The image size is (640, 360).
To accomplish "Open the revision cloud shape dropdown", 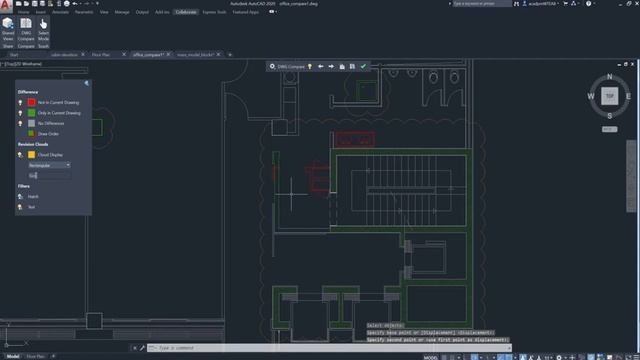I will [49, 165].
